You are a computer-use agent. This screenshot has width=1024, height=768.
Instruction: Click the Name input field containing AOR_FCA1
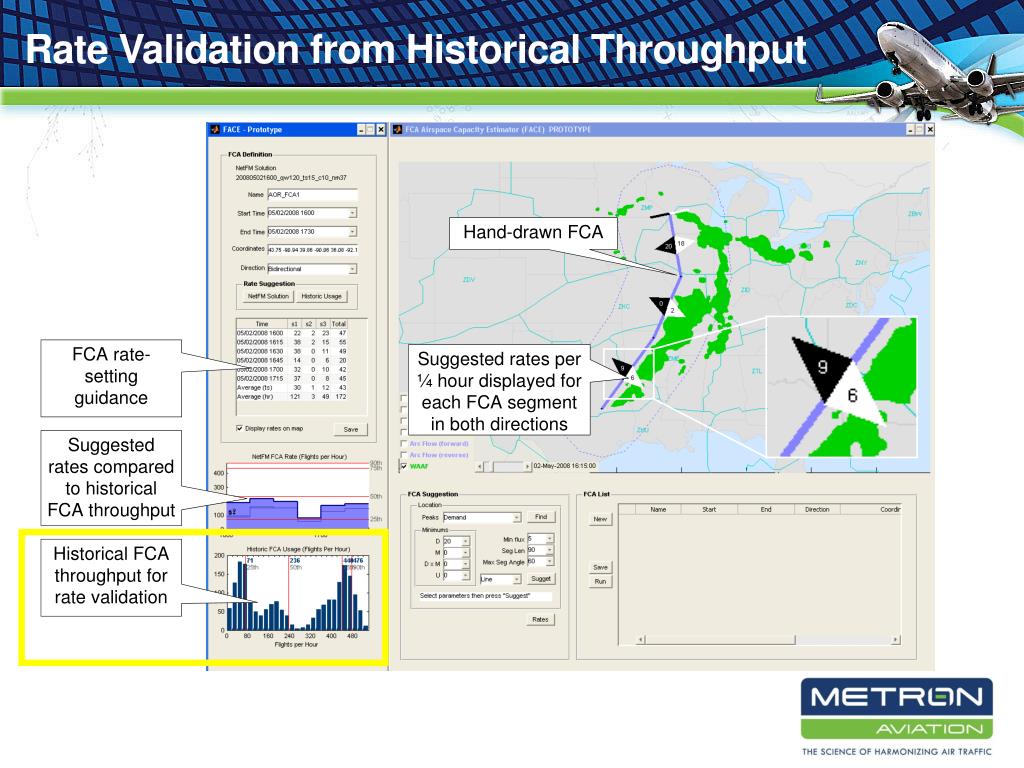[x=312, y=195]
